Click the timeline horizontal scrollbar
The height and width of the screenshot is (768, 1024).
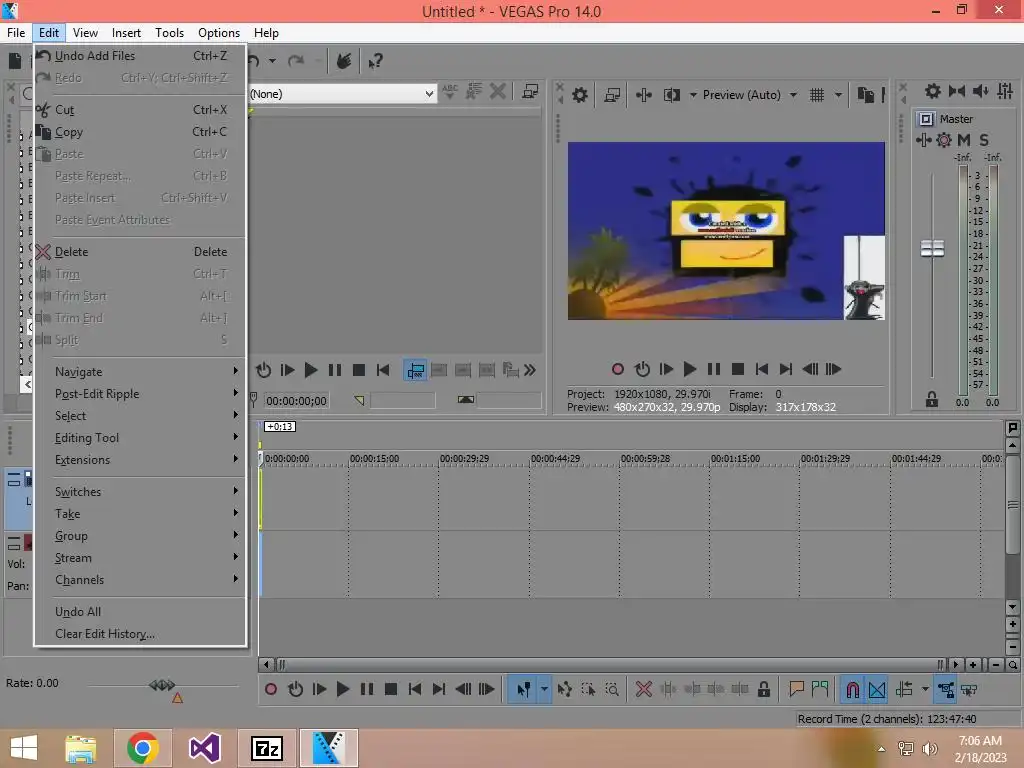point(611,665)
